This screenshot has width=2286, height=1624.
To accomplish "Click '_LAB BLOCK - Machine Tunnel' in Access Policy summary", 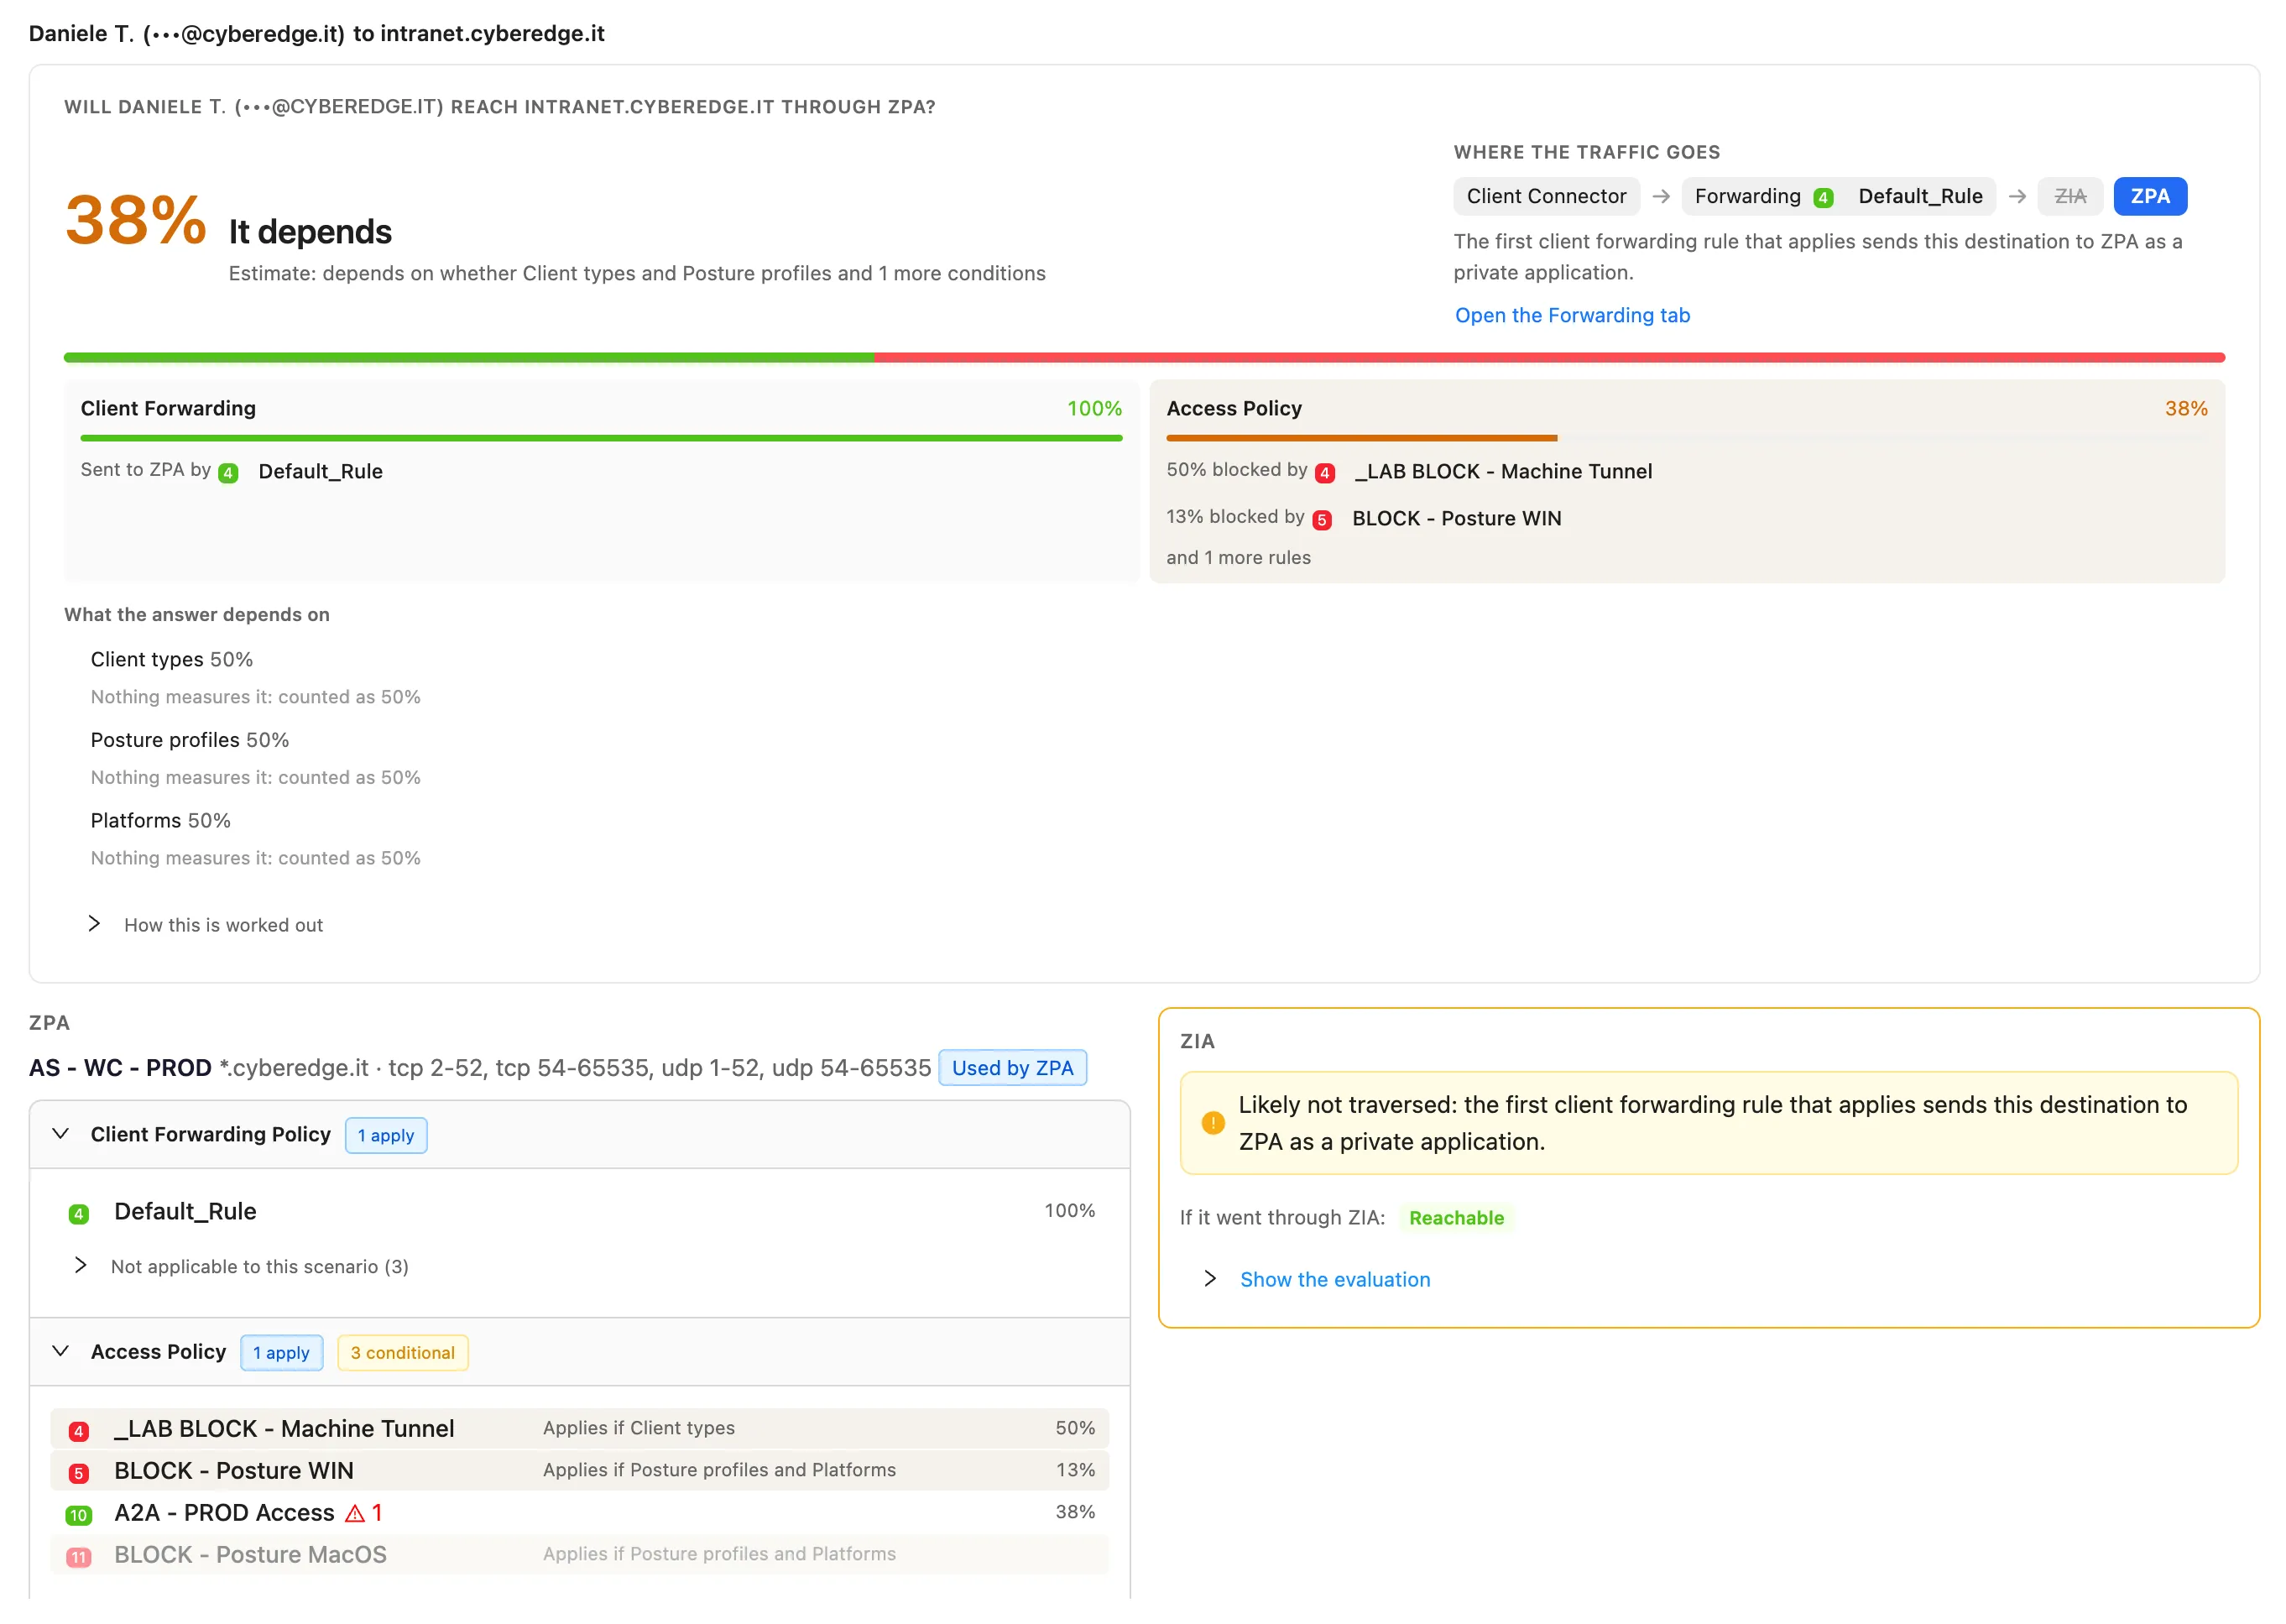I will tap(1503, 471).
